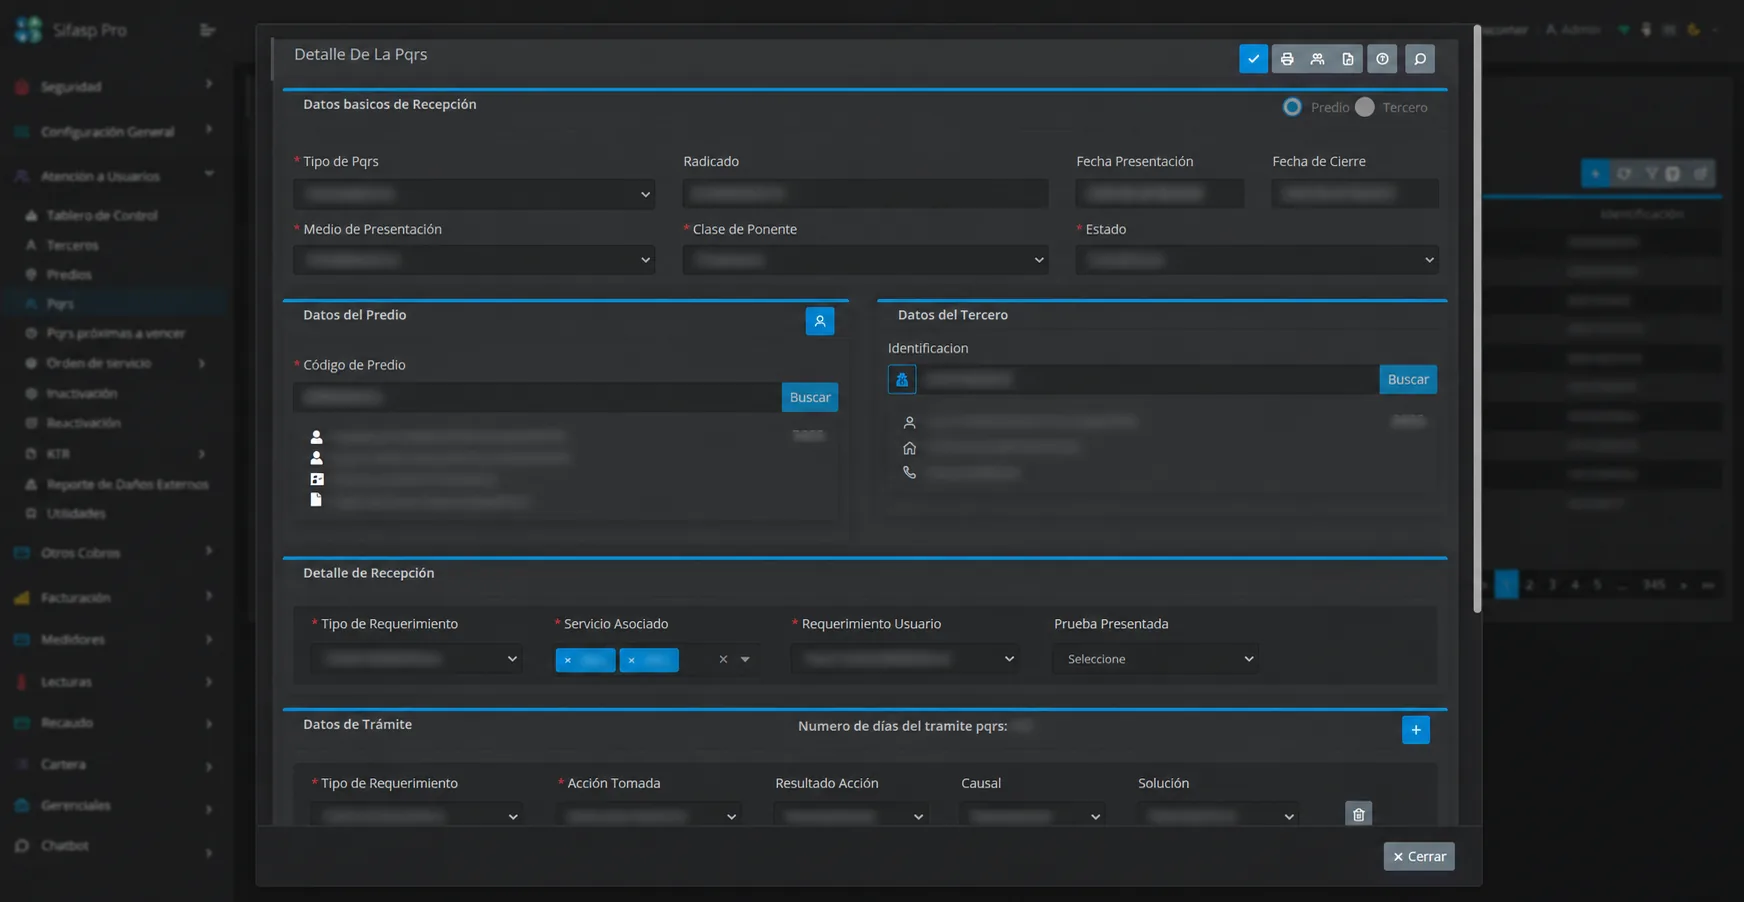Expand Facturación in sidebar
The image size is (1744, 902).
[115, 597]
